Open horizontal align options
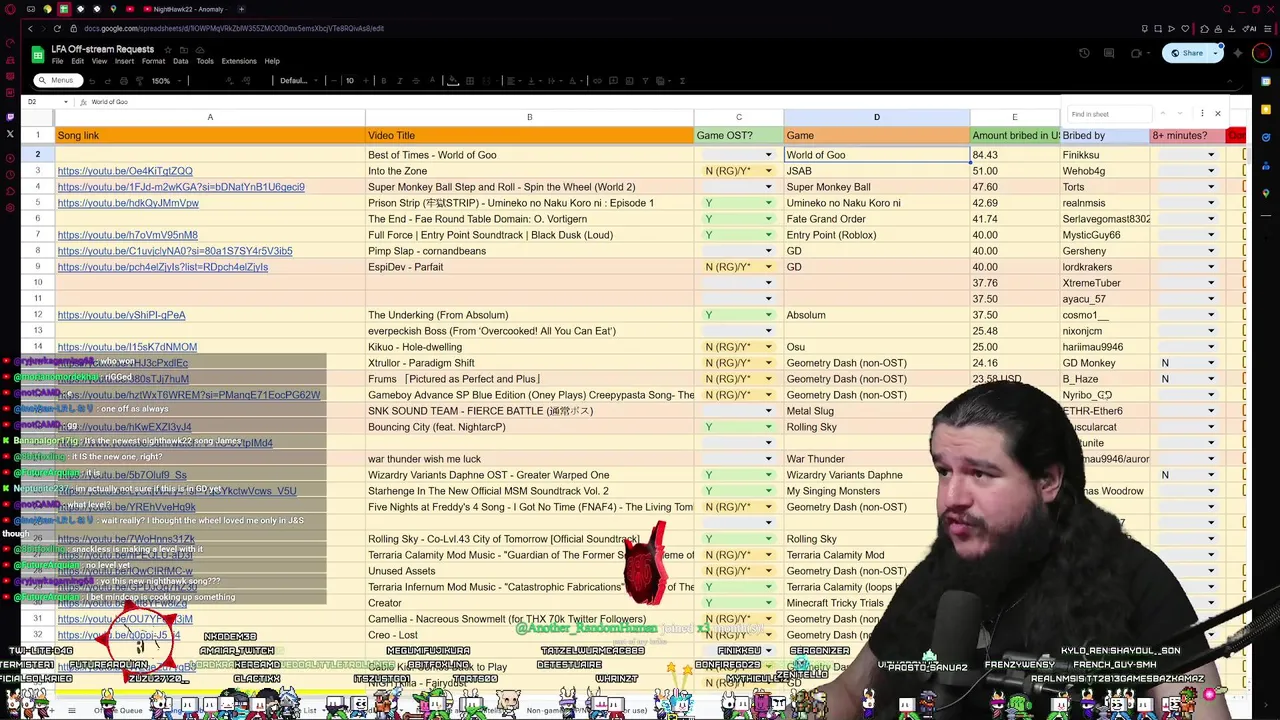This screenshot has width=1280, height=720. 512,80
